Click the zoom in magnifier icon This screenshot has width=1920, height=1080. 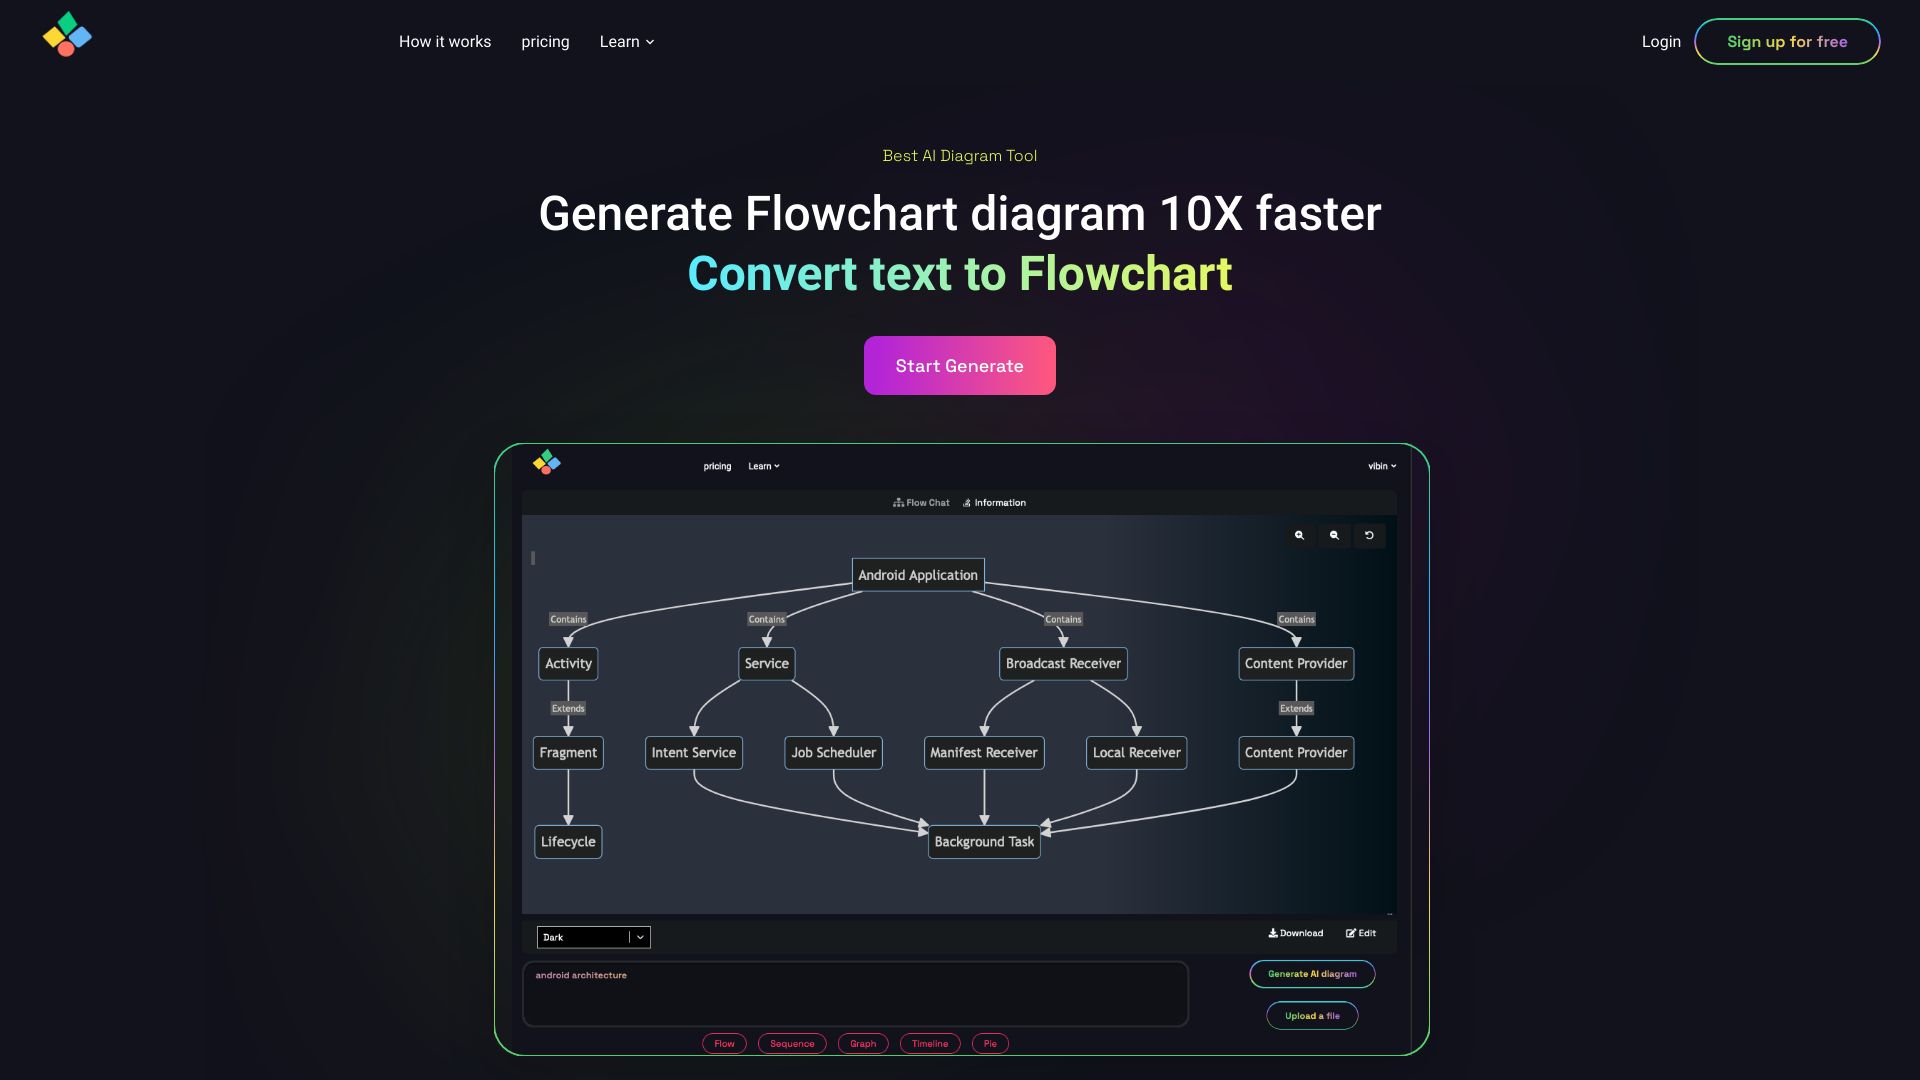click(1299, 534)
